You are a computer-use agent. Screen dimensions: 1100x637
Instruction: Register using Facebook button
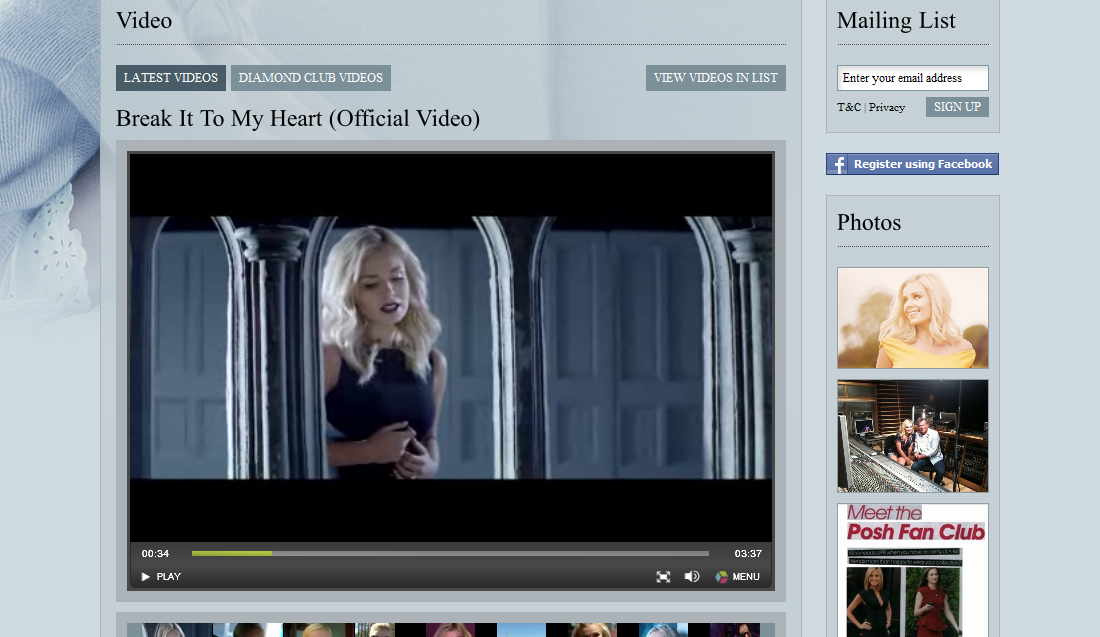click(x=912, y=164)
